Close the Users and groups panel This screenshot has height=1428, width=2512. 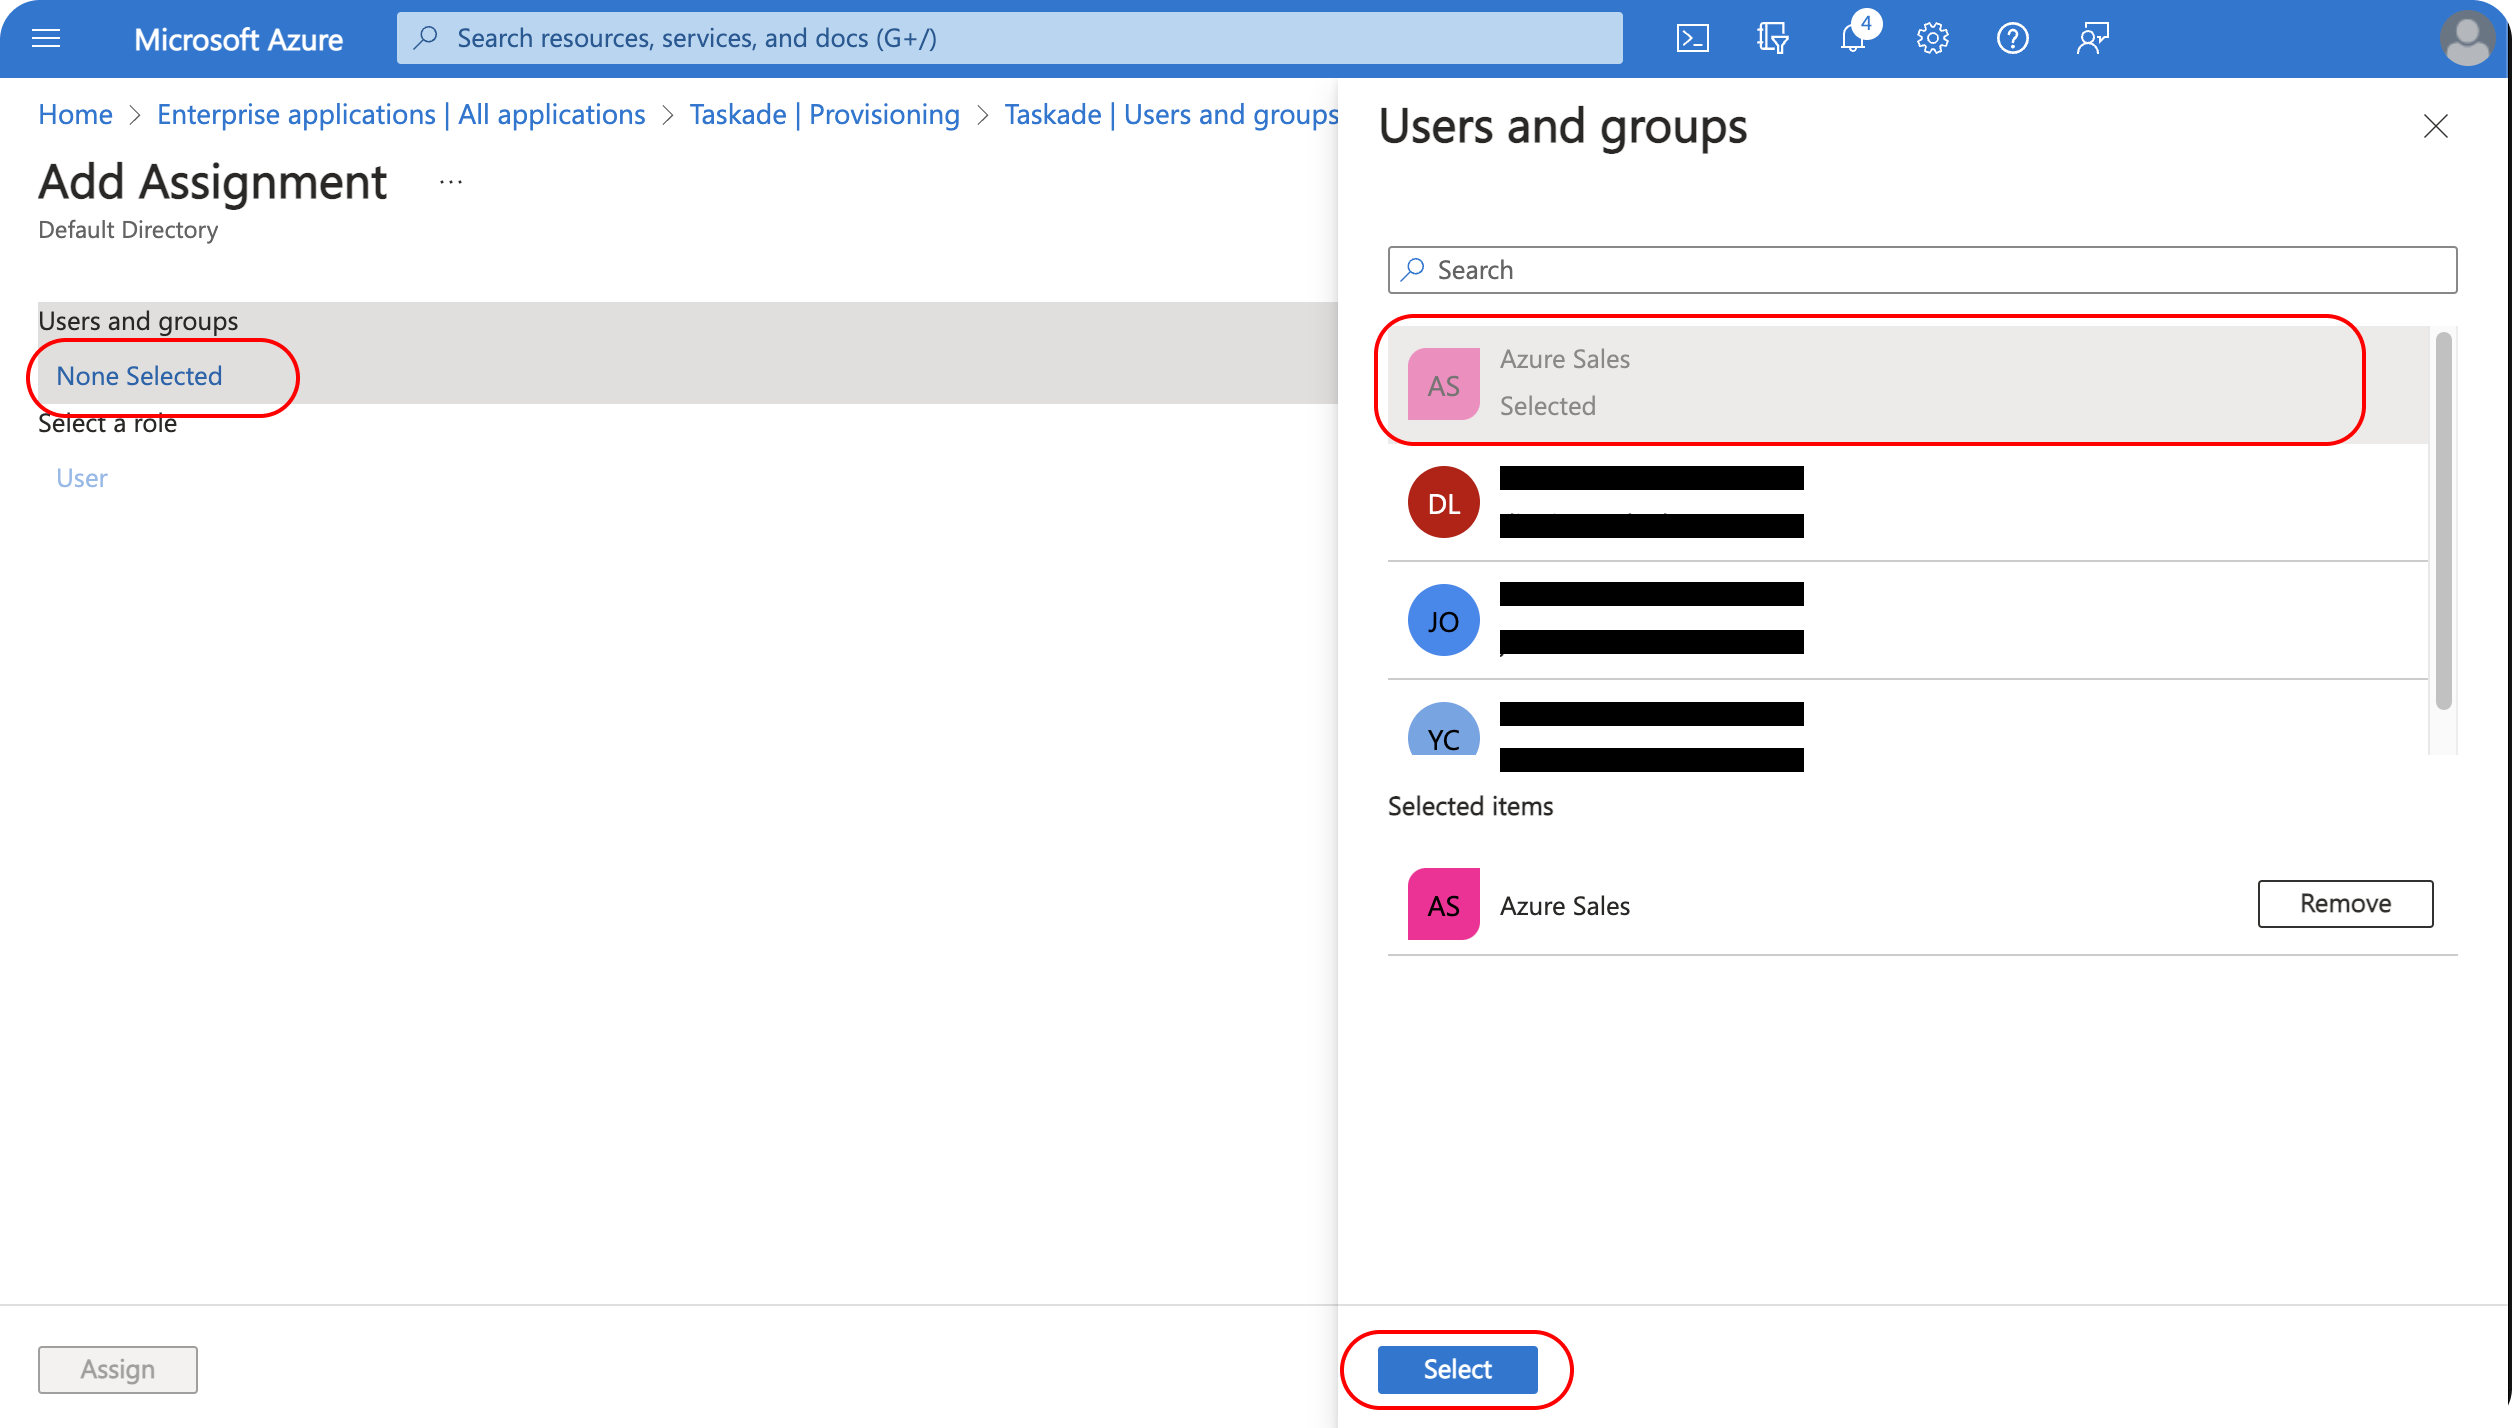(2435, 127)
